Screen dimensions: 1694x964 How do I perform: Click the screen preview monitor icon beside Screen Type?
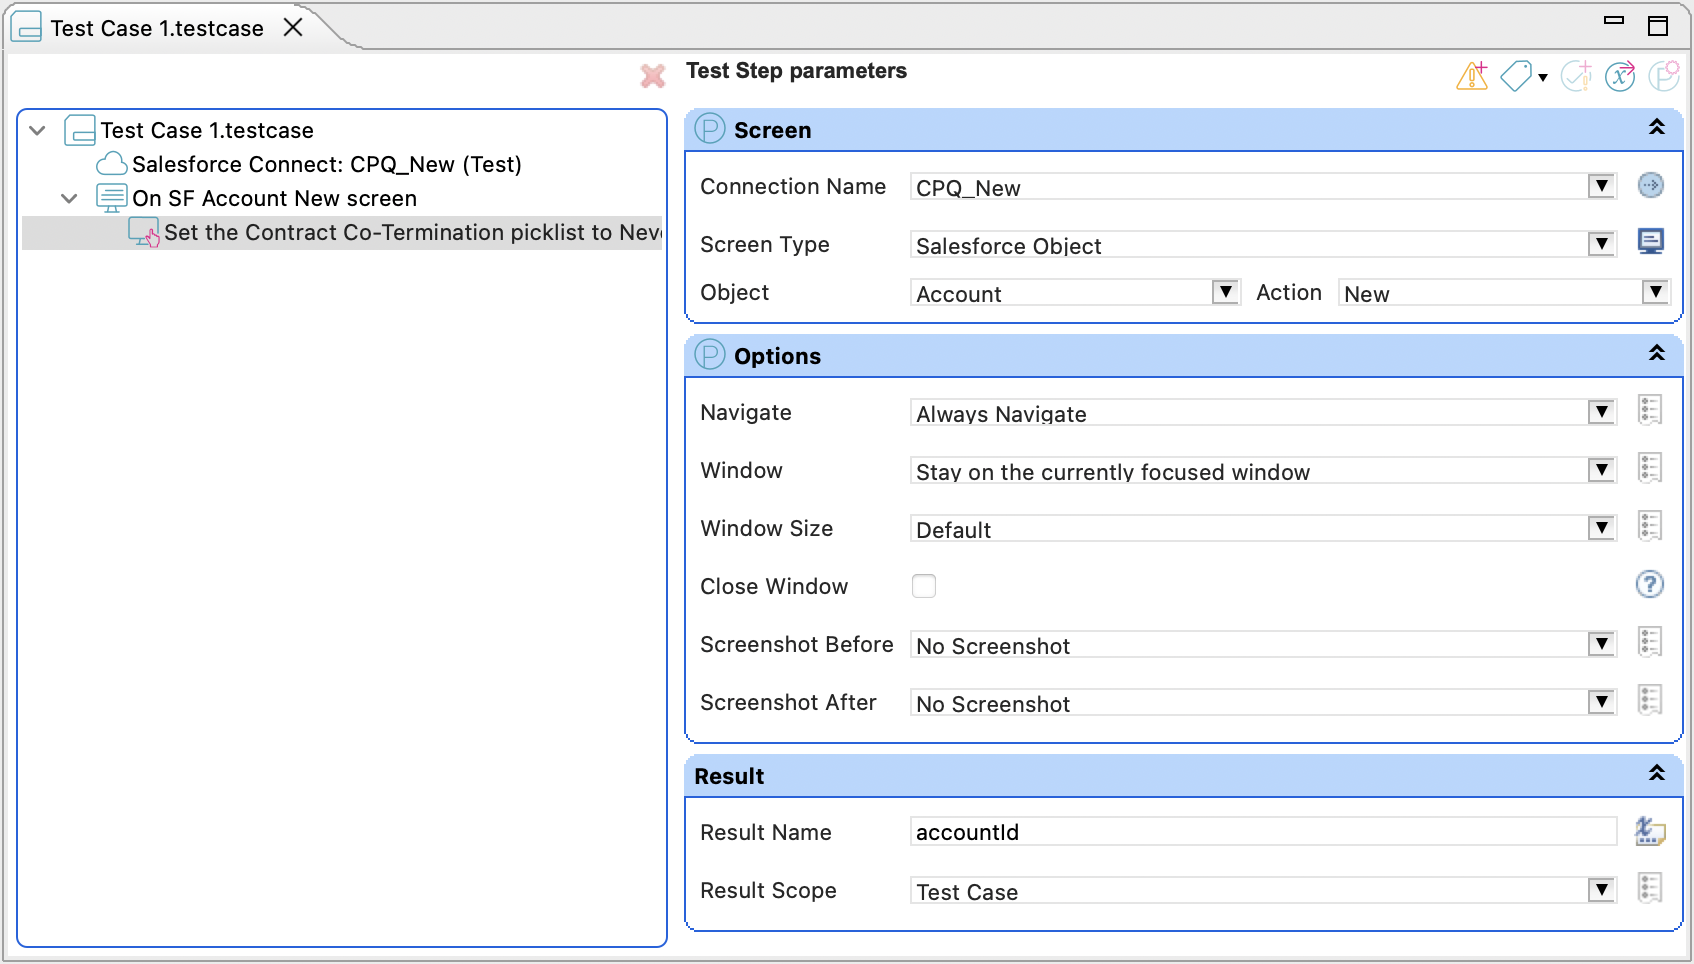(1651, 242)
